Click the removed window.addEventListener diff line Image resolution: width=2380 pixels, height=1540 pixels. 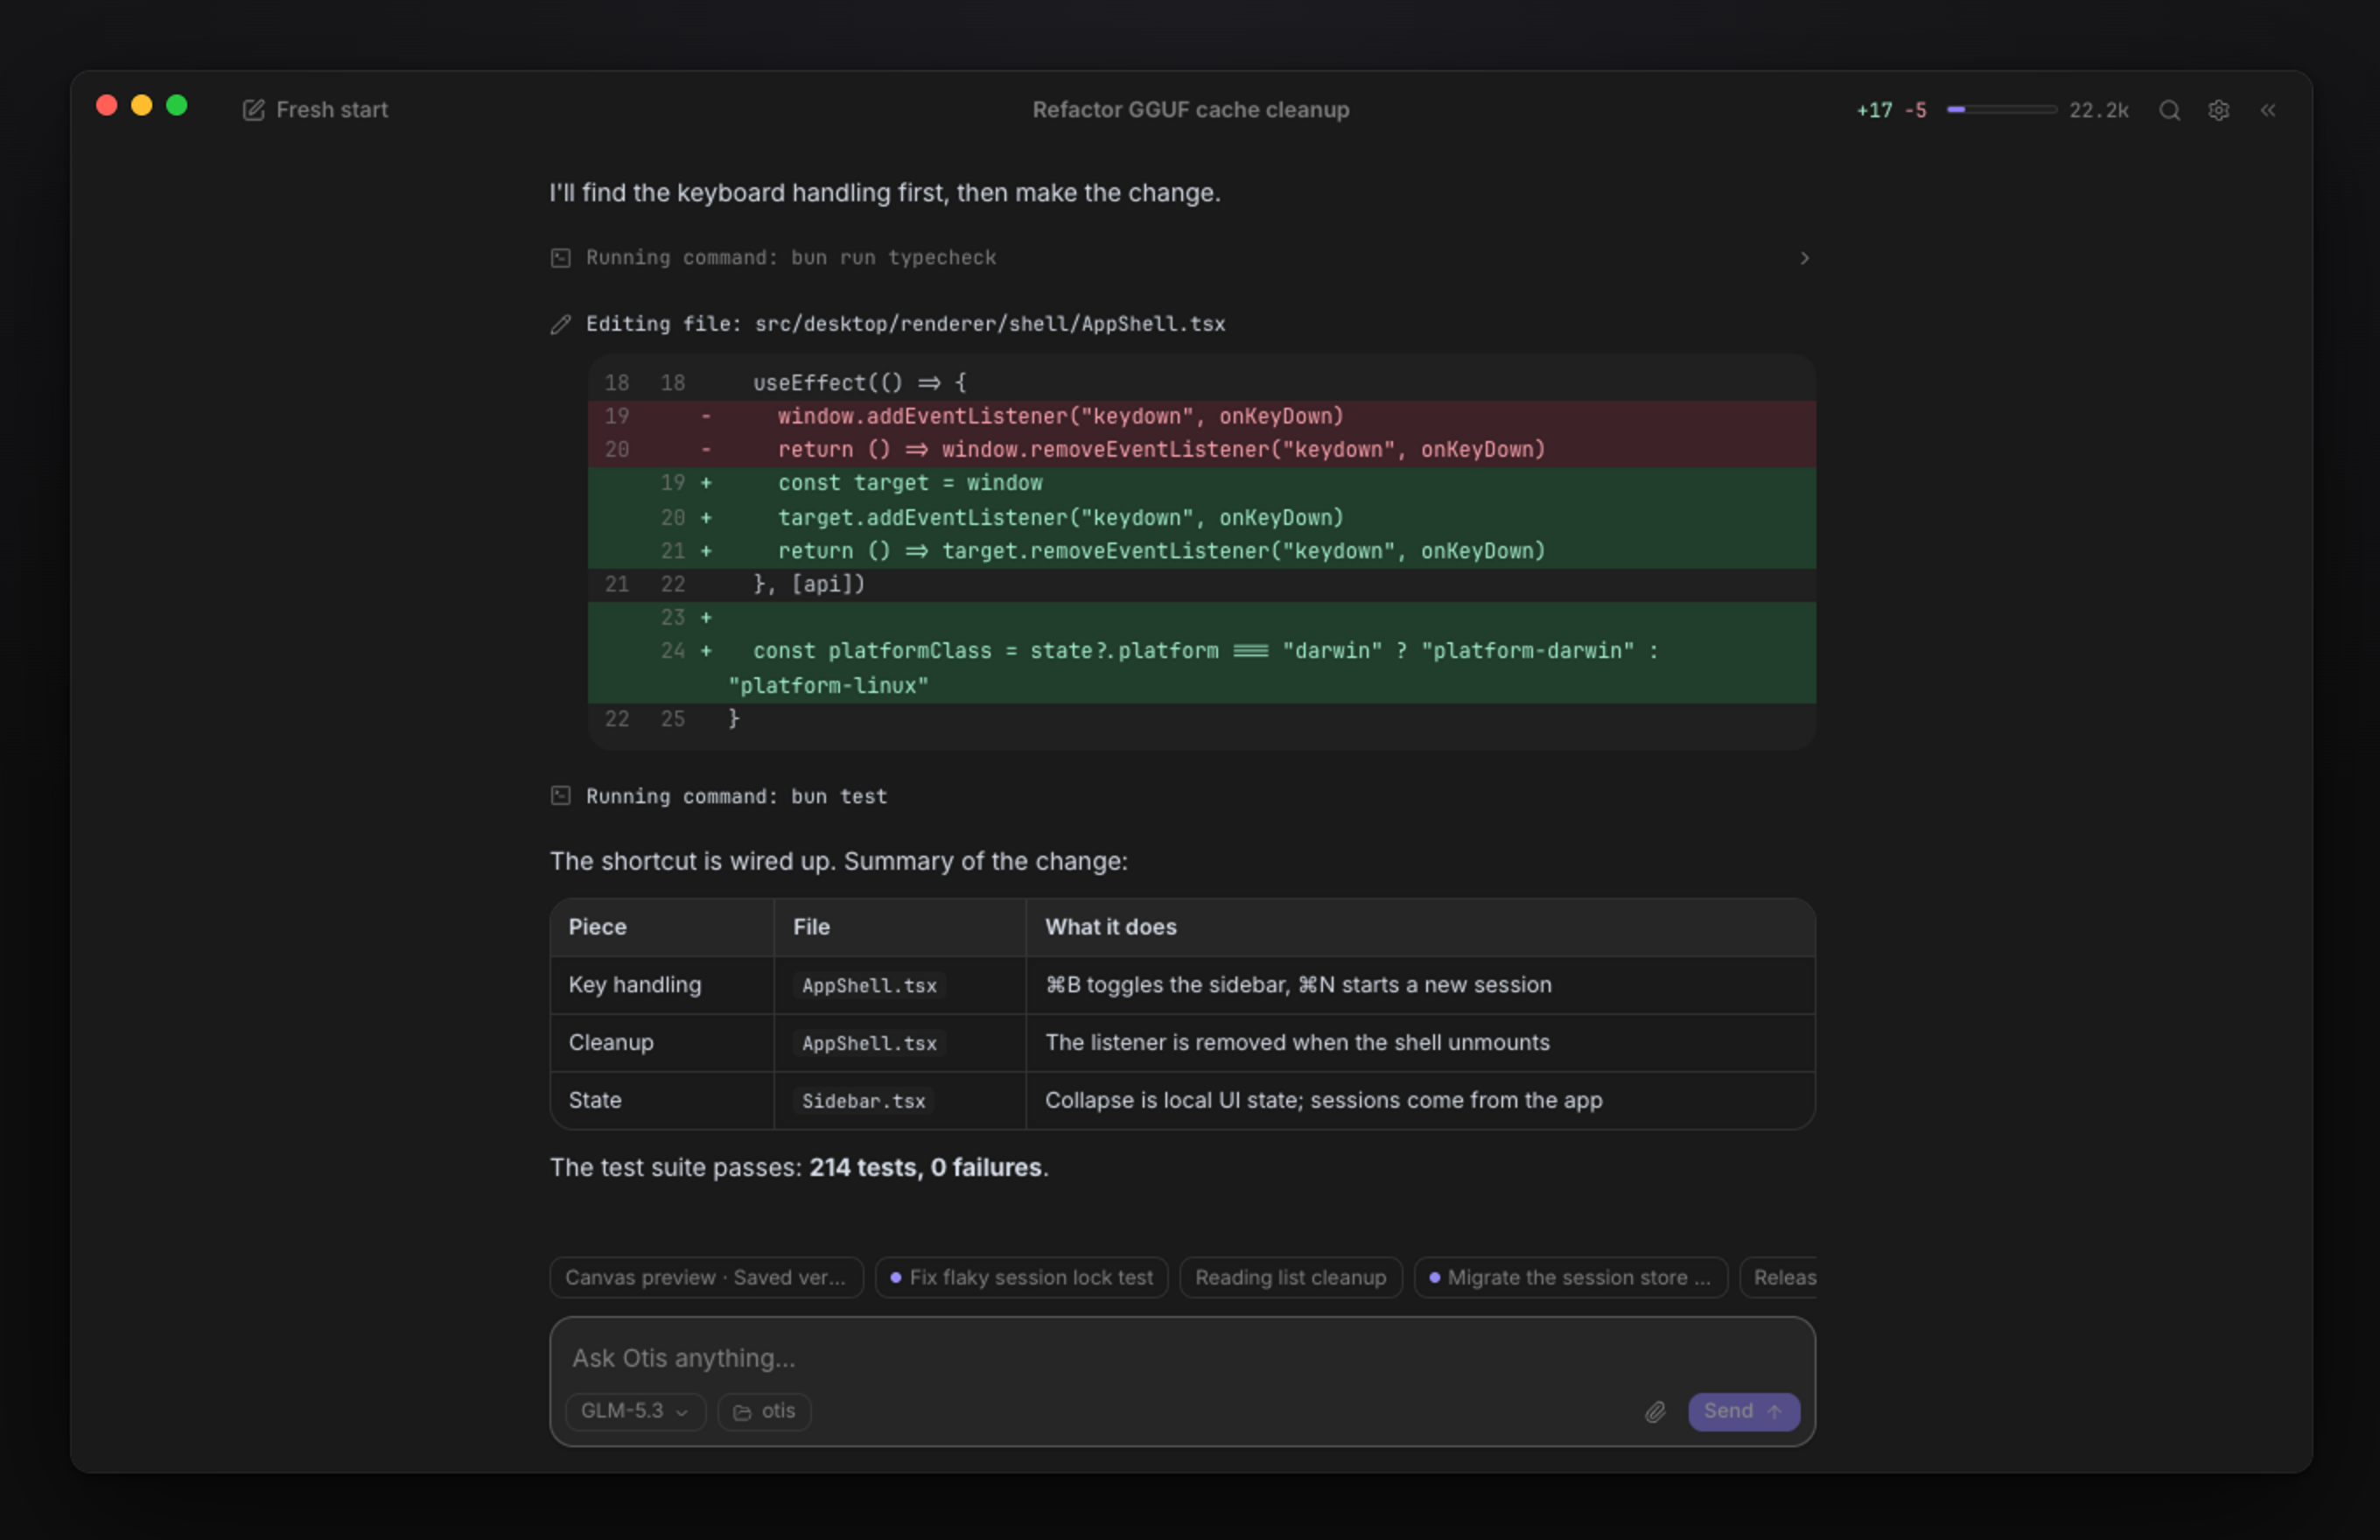[1201, 416]
